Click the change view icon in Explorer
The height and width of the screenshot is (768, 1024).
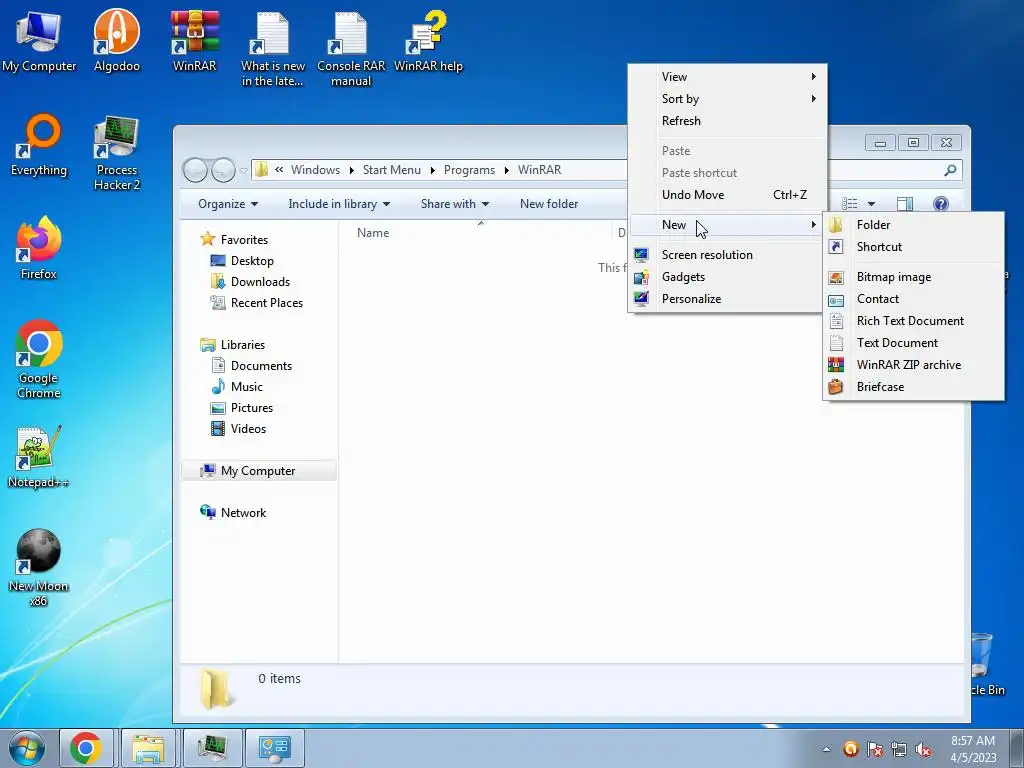pyautogui.click(x=850, y=204)
